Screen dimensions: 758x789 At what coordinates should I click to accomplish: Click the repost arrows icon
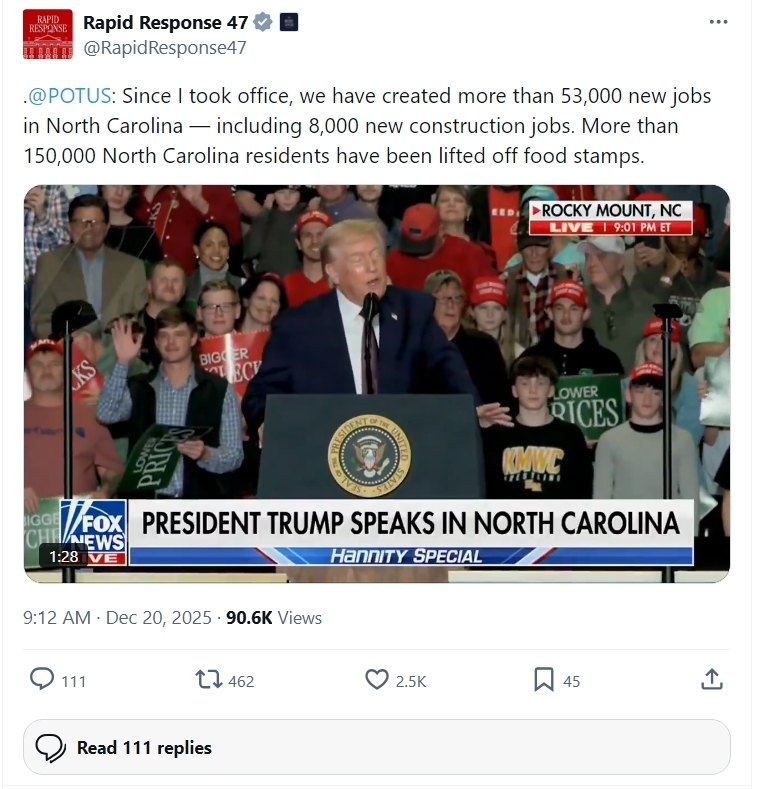click(x=209, y=679)
